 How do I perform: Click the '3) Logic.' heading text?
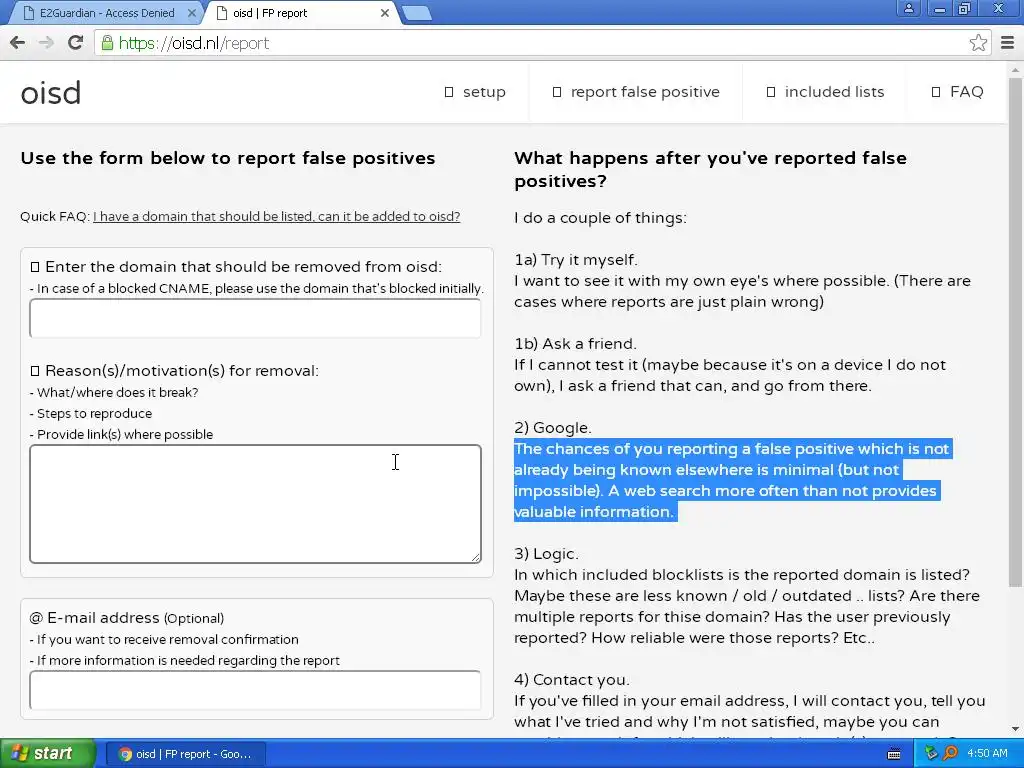[x=546, y=554]
